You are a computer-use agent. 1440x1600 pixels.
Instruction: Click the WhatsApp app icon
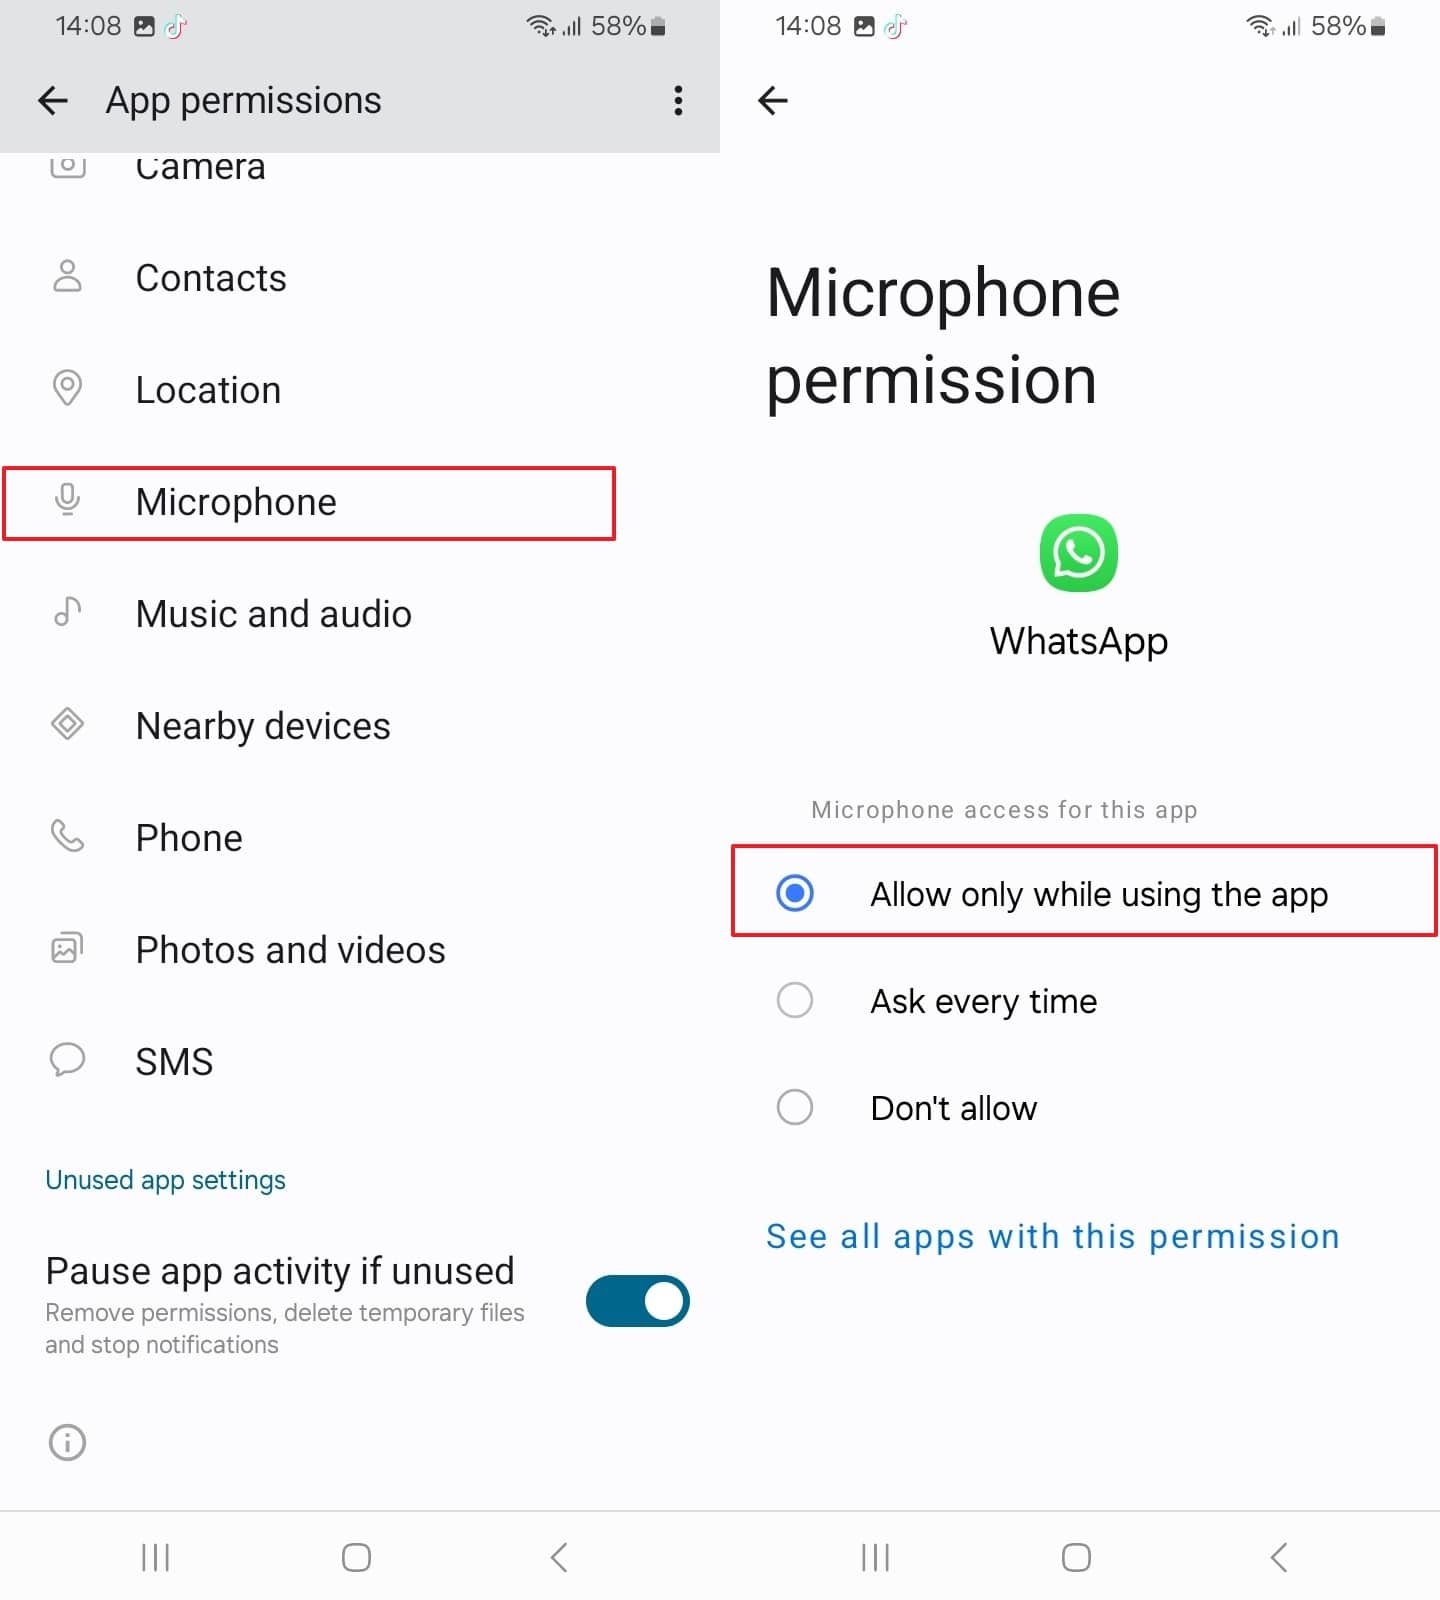1078,553
